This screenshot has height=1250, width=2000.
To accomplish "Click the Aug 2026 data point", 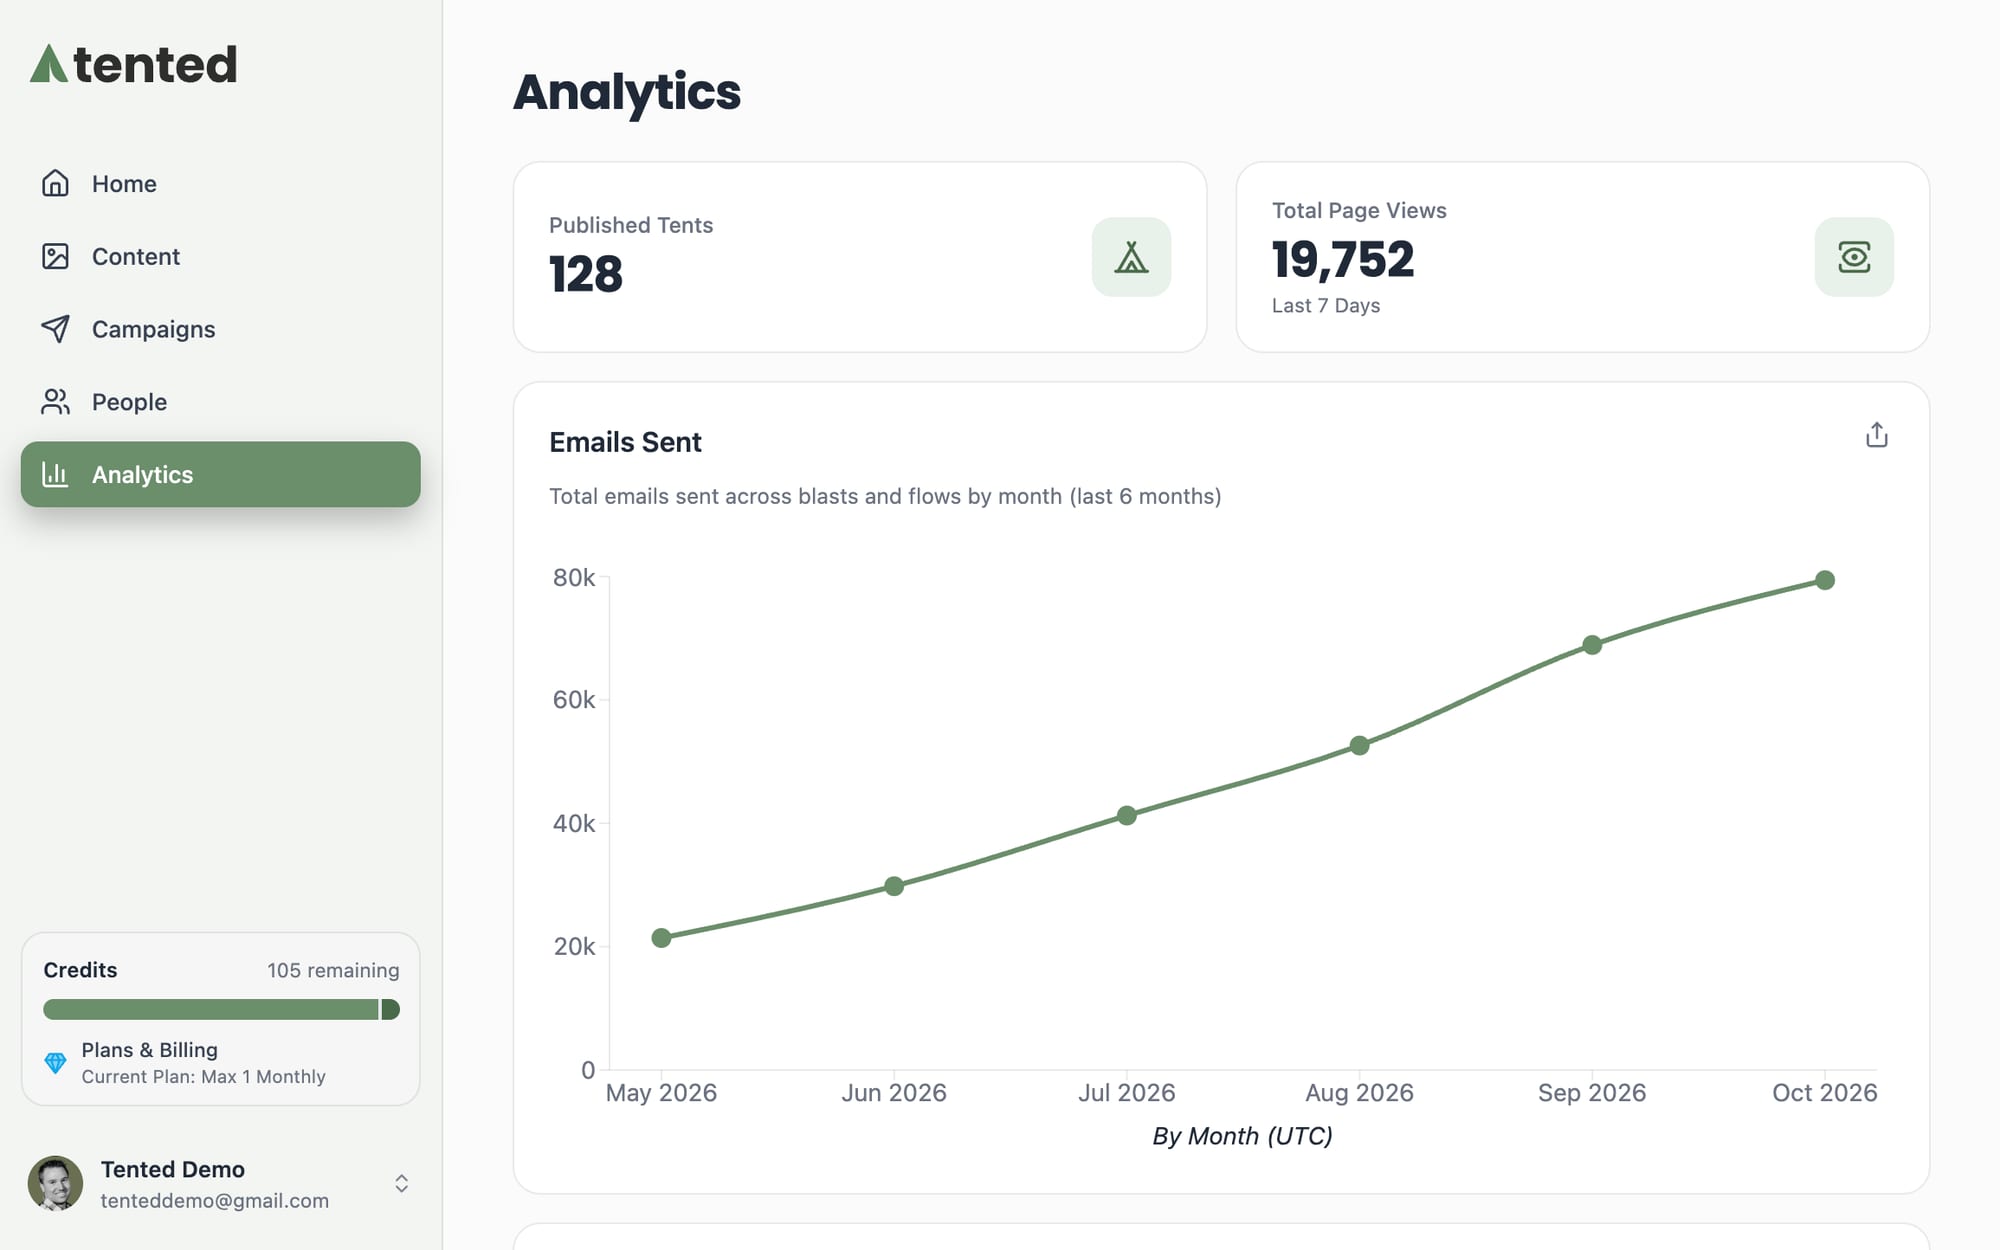I will [1359, 745].
